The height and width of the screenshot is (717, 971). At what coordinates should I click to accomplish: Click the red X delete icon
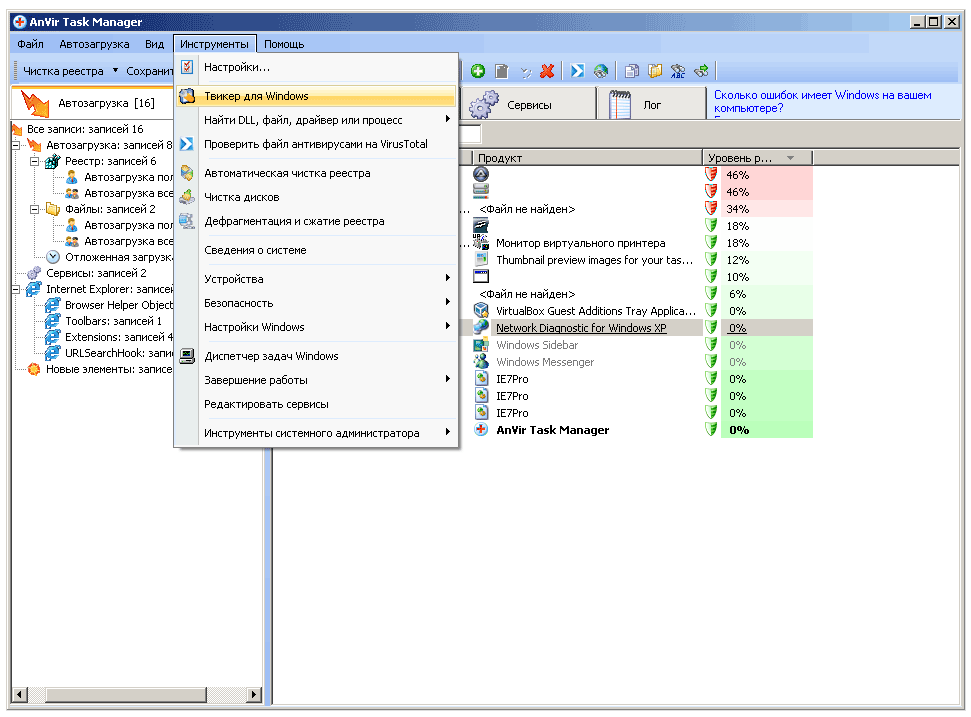(x=547, y=71)
